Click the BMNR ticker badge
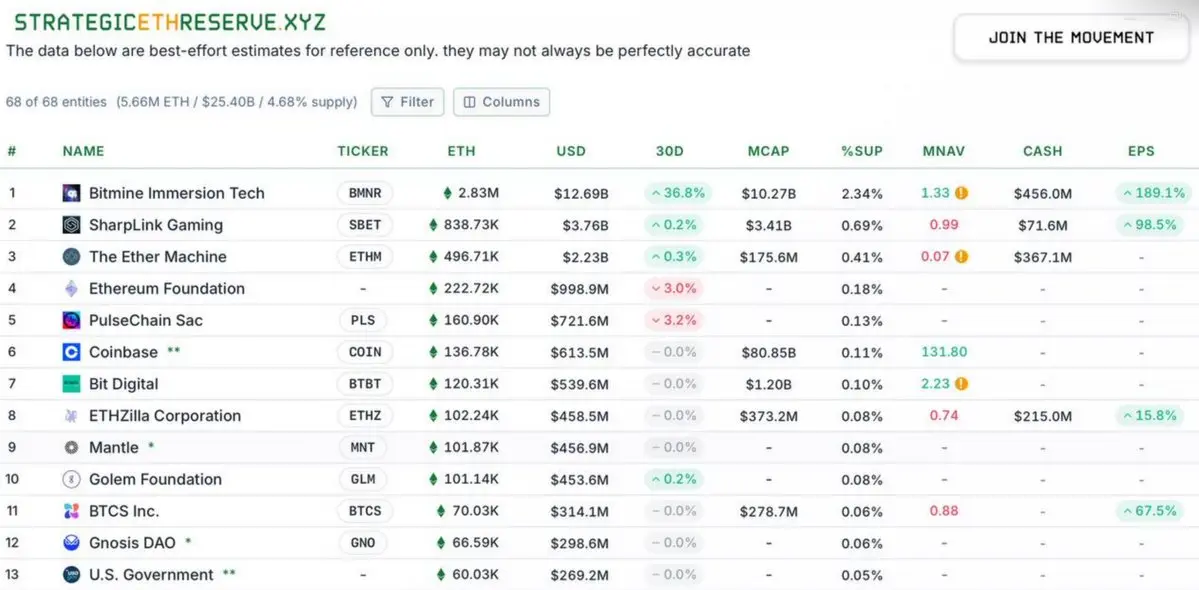 click(x=365, y=193)
